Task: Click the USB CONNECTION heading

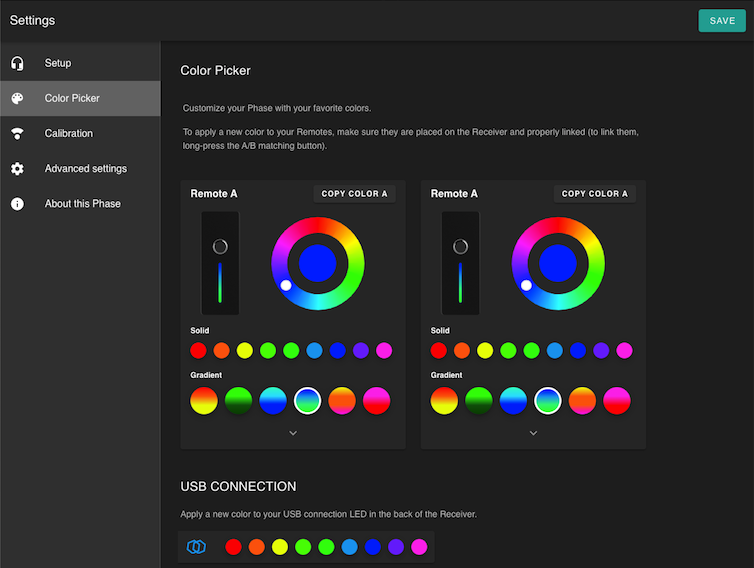Action: tap(238, 486)
